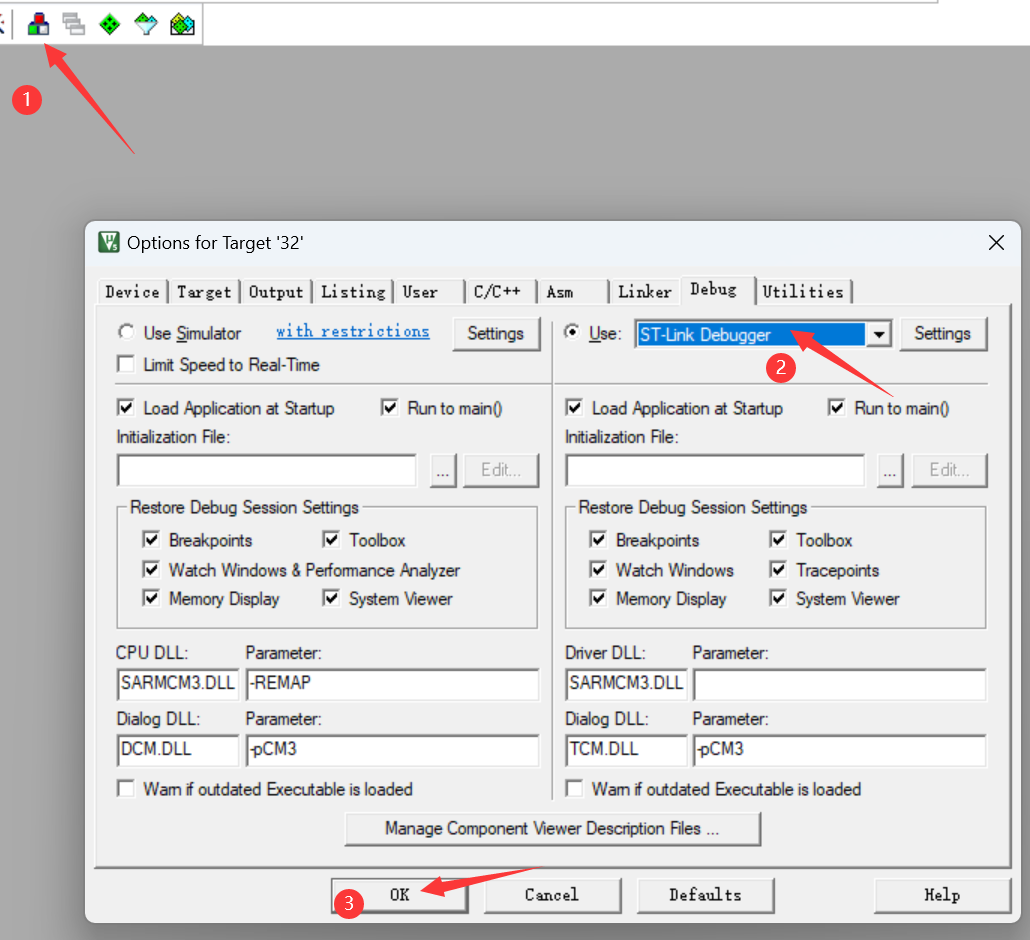This screenshot has height=940, width=1030.
Task: Select the Use hardware debugger radio button
Action: click(x=572, y=332)
